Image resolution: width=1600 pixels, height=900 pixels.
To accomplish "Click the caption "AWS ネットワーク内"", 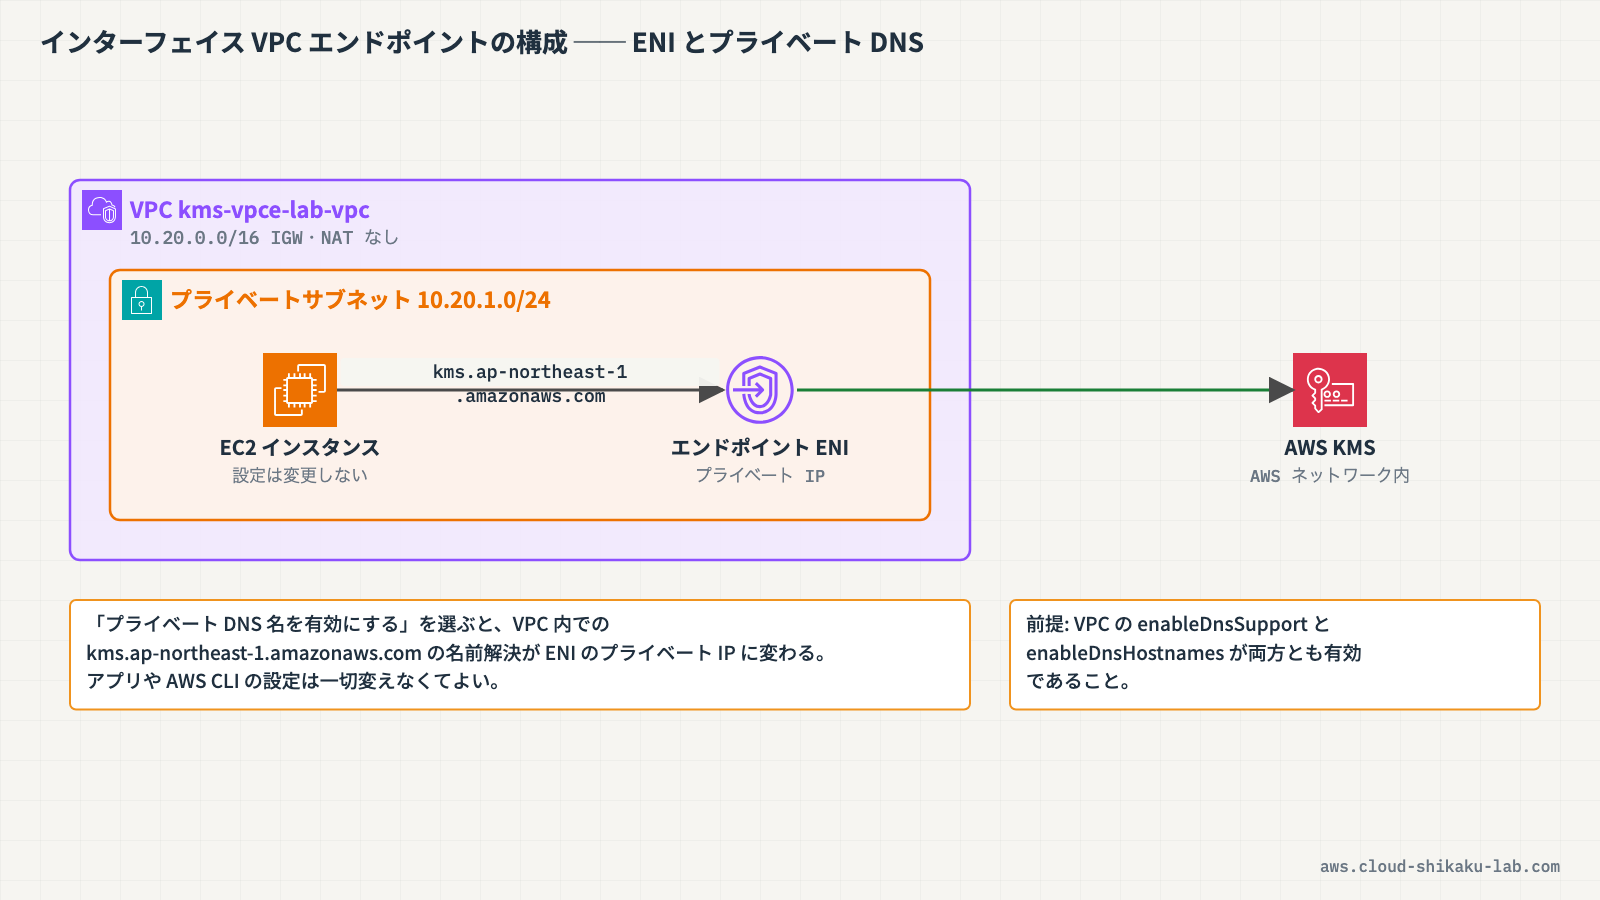I will coord(1330,476).
